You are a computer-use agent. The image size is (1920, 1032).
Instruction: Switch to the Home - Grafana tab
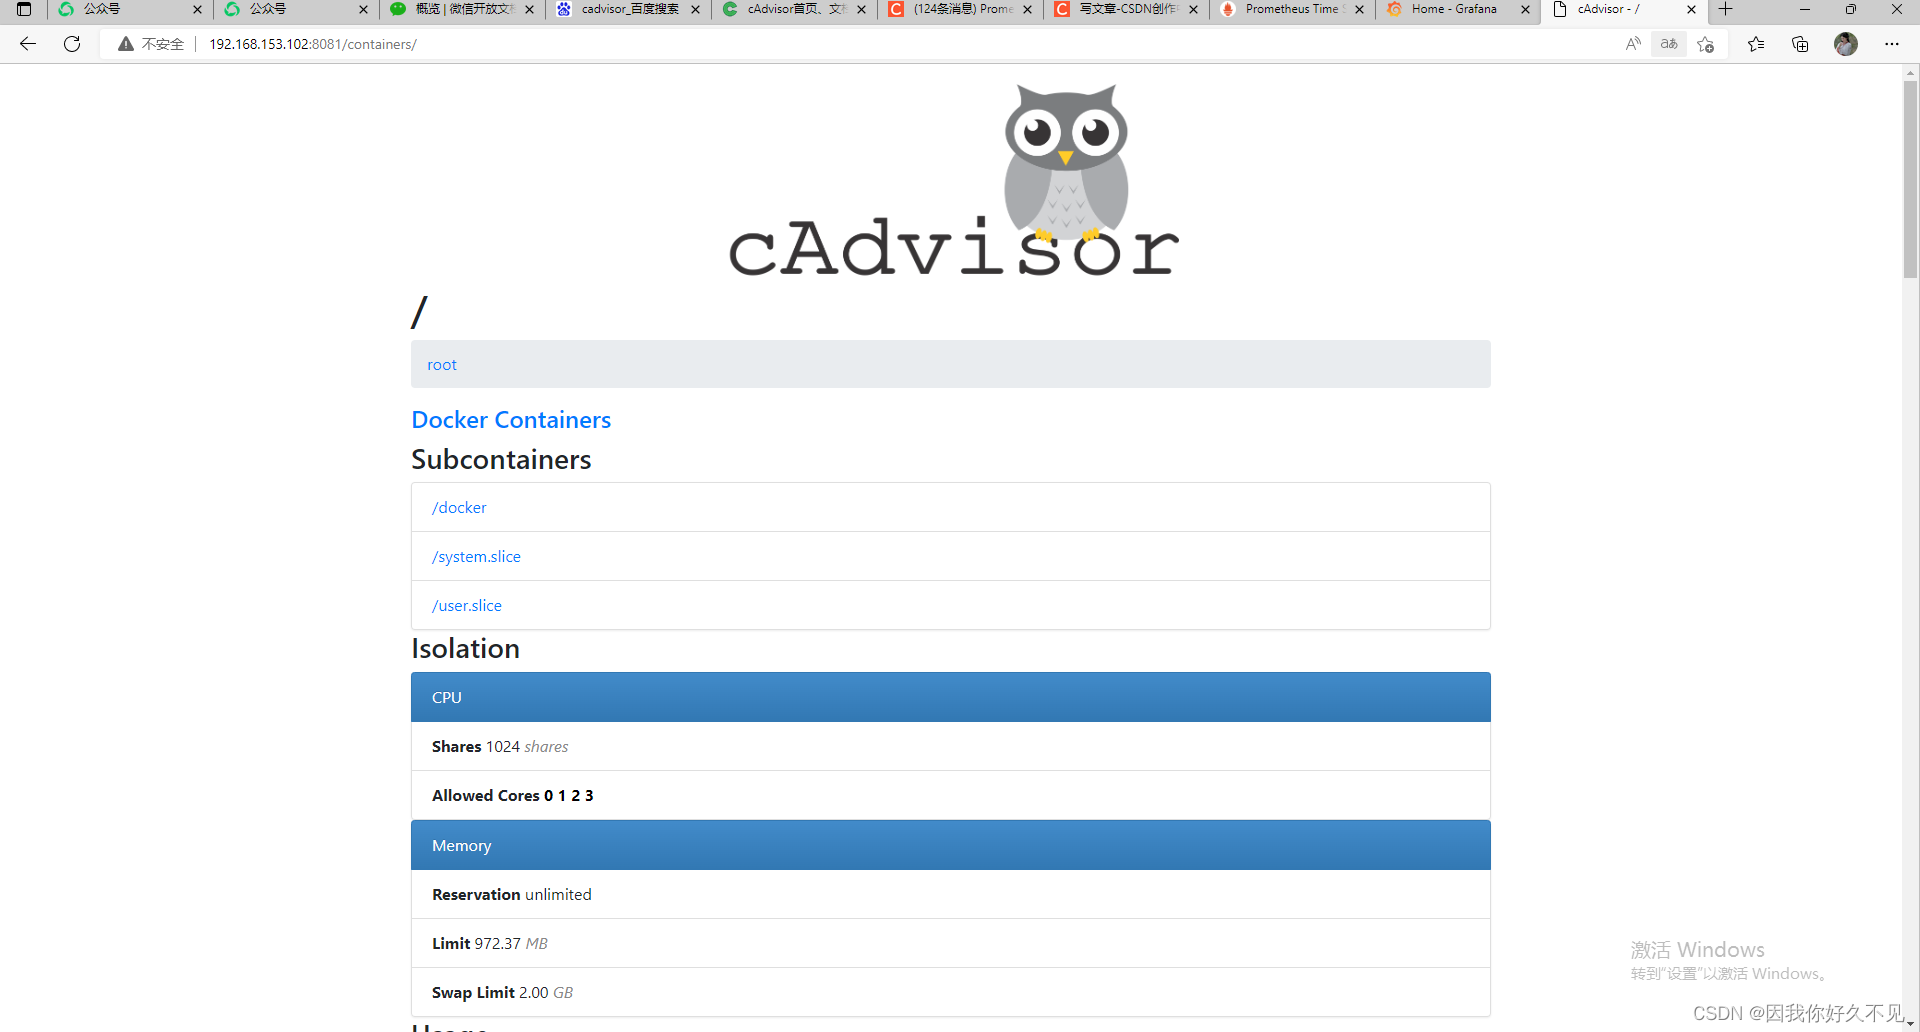(1450, 9)
